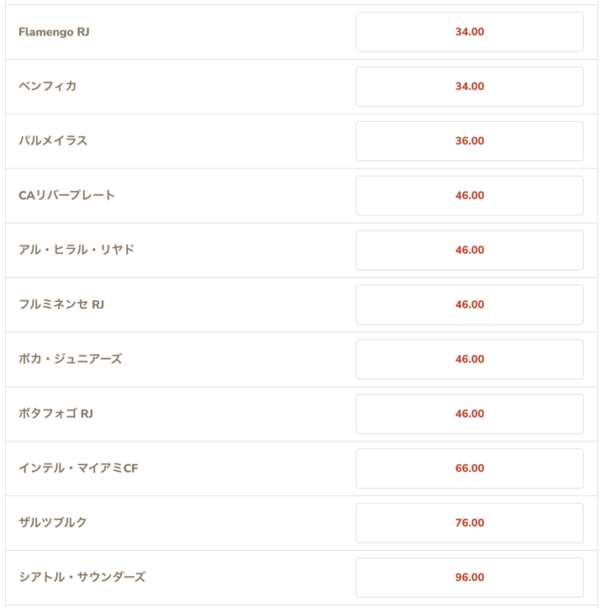Image resolution: width=600 pixels, height=608 pixels.
Task: Click the アル・ヒラル・リヤド team label
Action: click(76, 250)
